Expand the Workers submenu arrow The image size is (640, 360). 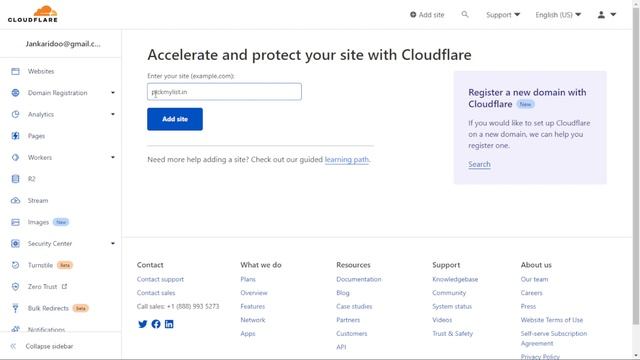click(113, 158)
